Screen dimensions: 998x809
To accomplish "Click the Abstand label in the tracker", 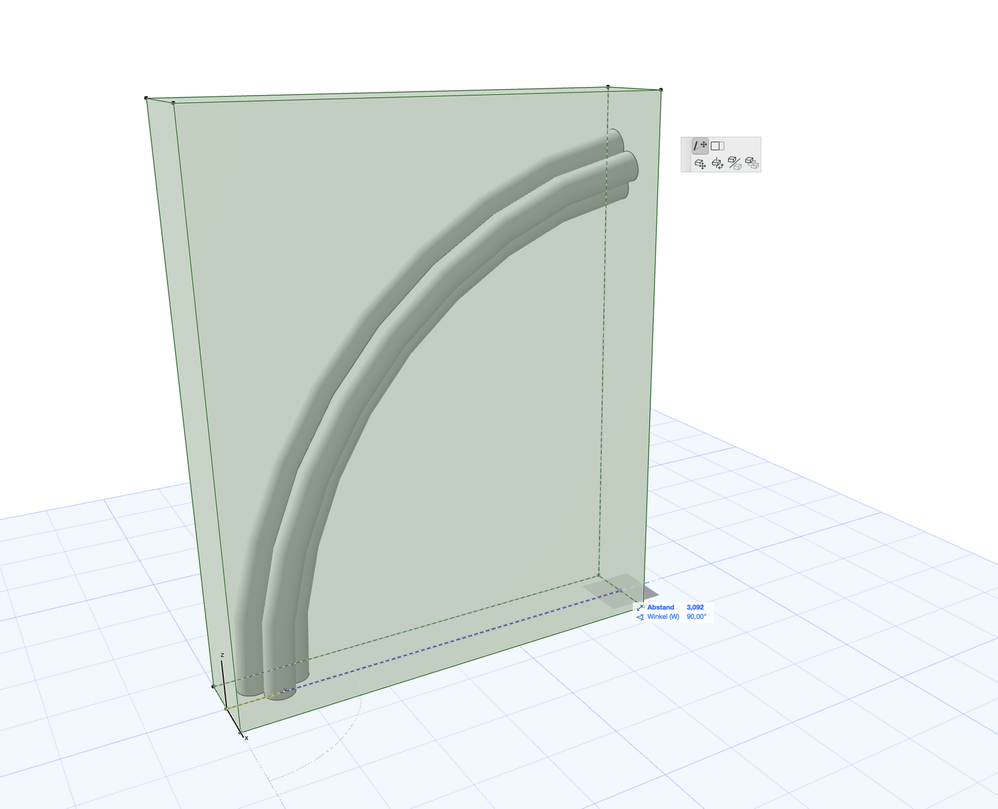I will pyautogui.click(x=660, y=607).
